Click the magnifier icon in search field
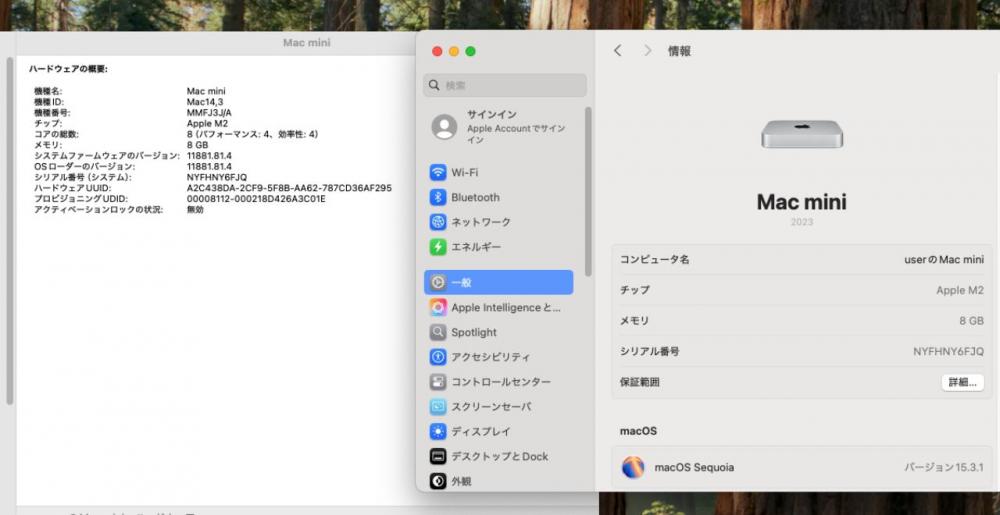This screenshot has height=515, width=1000. coord(434,85)
